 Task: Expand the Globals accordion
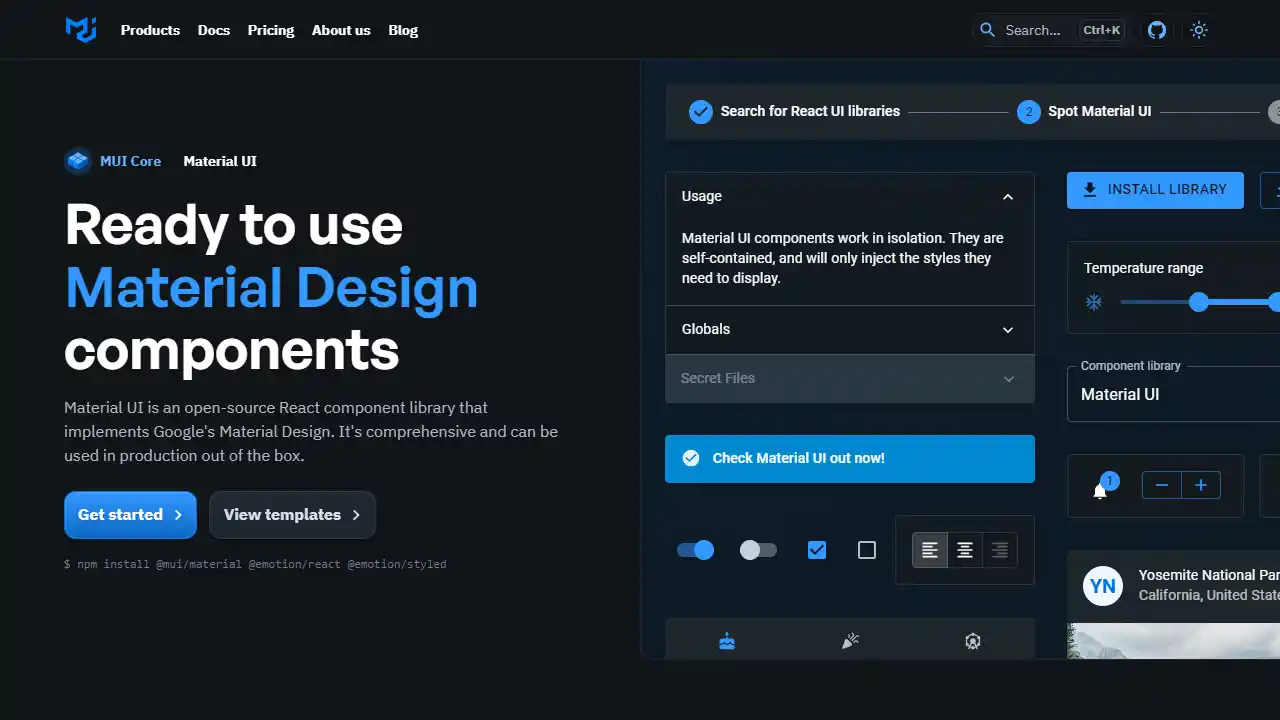click(x=850, y=329)
